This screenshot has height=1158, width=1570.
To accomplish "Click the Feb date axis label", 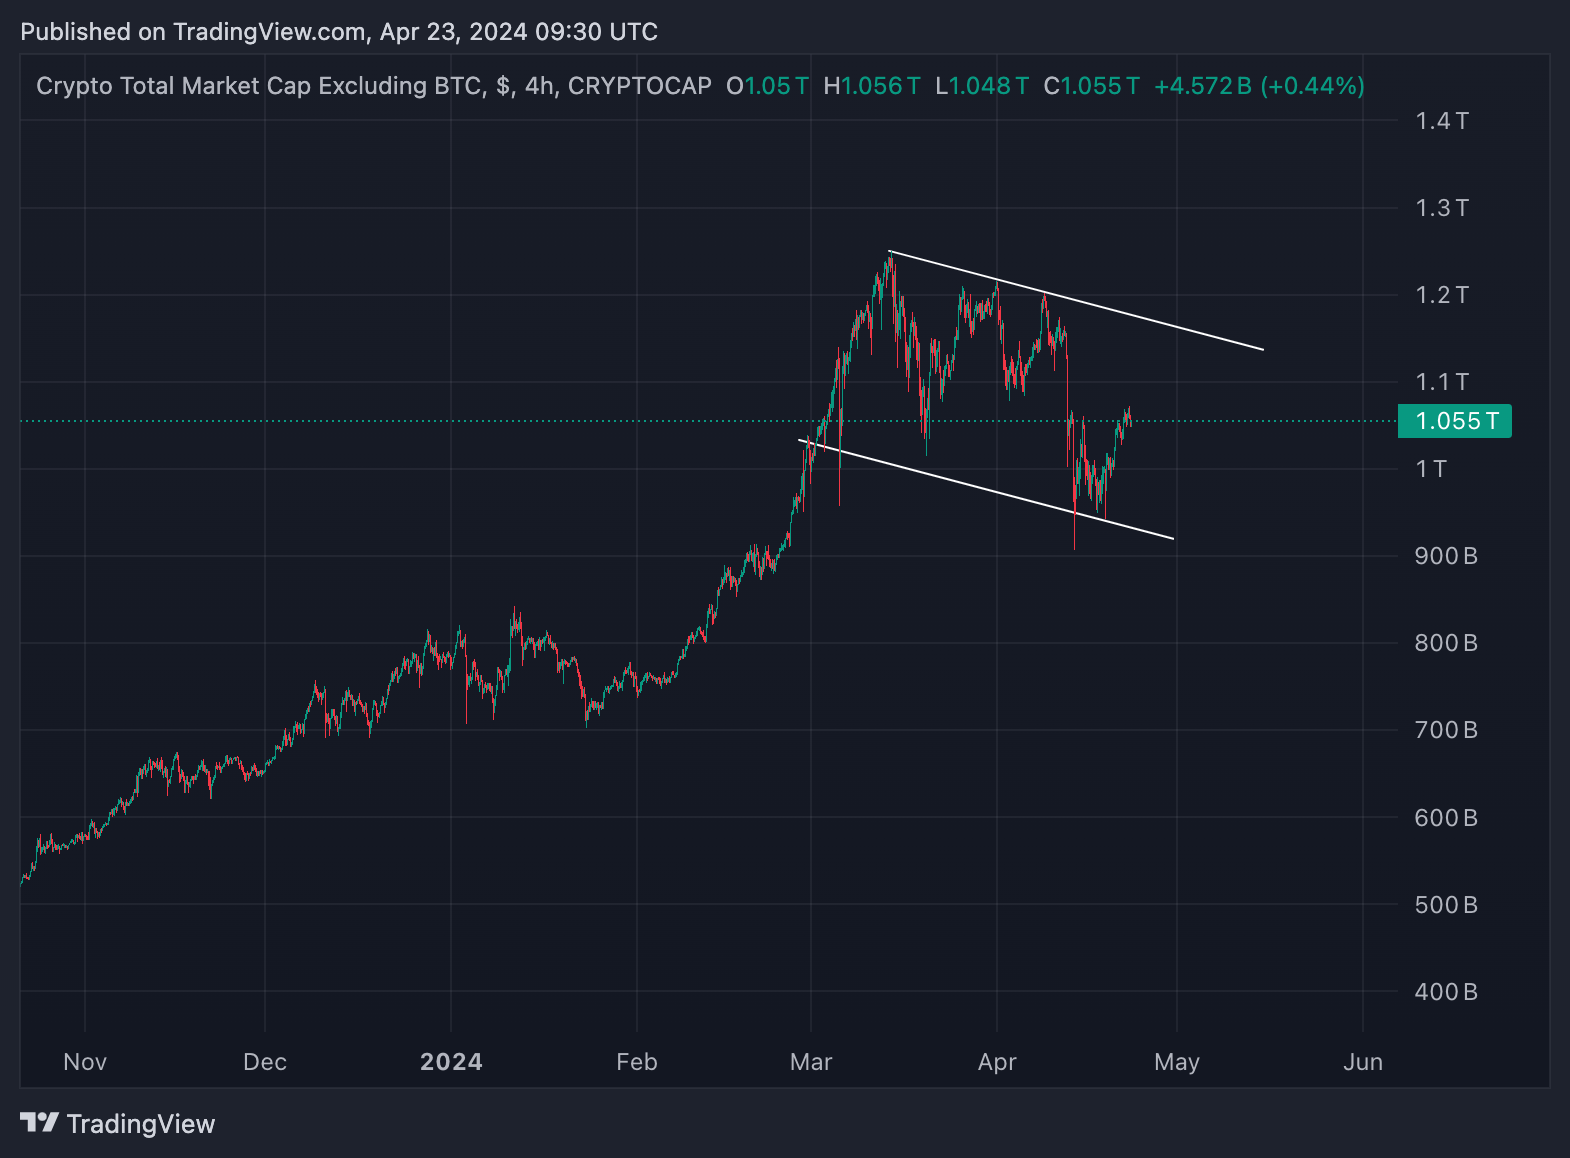I will 637,1062.
